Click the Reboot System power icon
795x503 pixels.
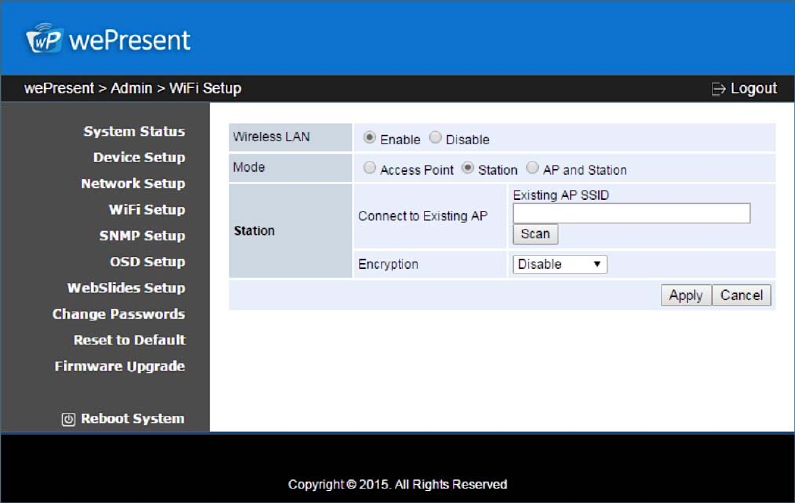[68, 419]
